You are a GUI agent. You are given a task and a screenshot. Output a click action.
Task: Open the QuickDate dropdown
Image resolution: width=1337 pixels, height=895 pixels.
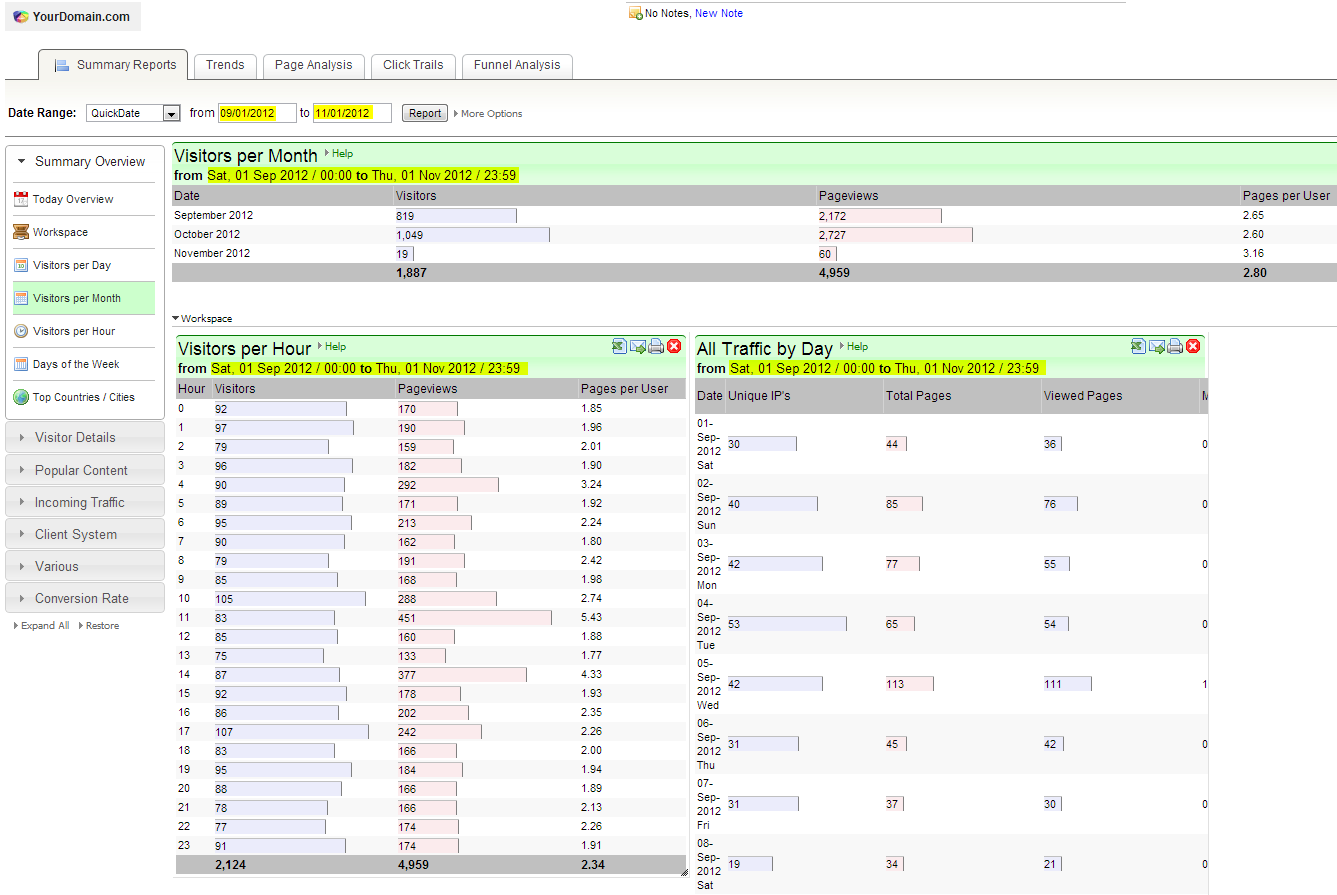[171, 114]
